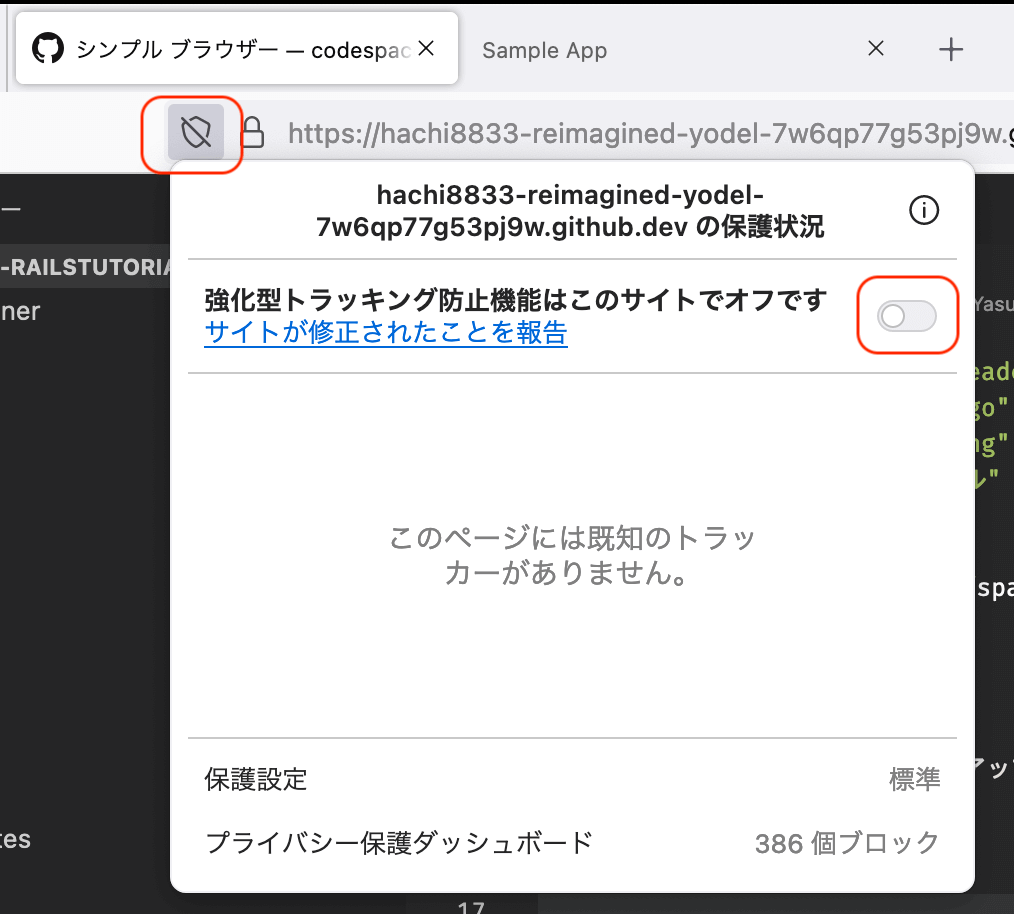1014x914 pixels.
Task: Open 保護設定 protection settings
Action: (x=572, y=779)
